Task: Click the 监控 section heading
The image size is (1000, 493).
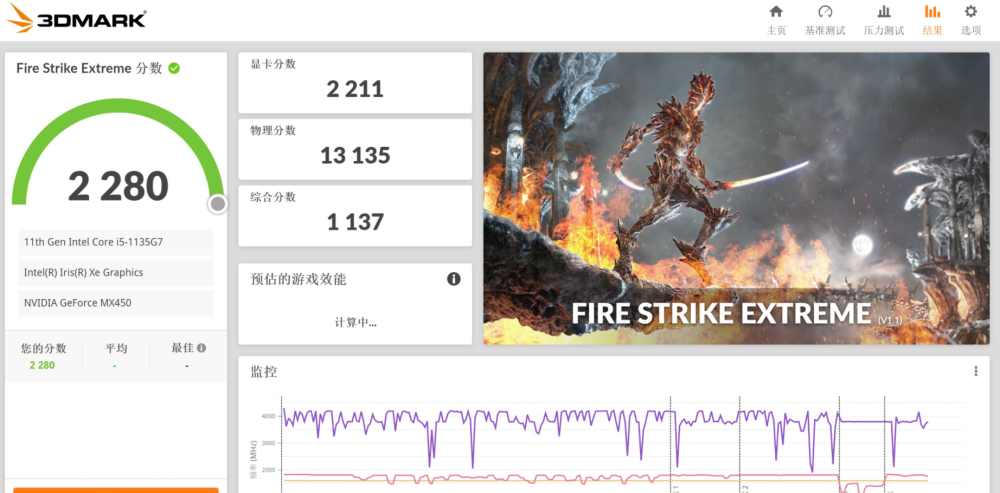Action: click(263, 371)
